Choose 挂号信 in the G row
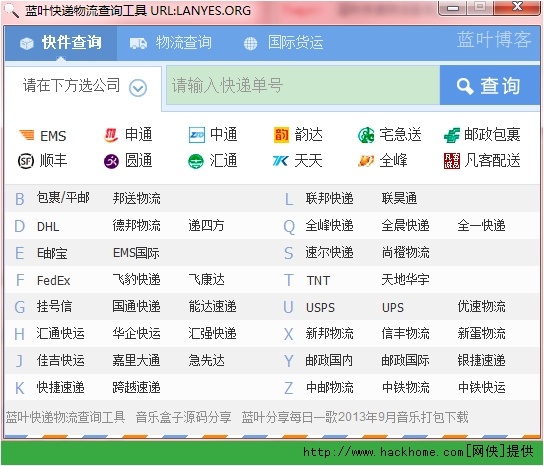 click(54, 306)
